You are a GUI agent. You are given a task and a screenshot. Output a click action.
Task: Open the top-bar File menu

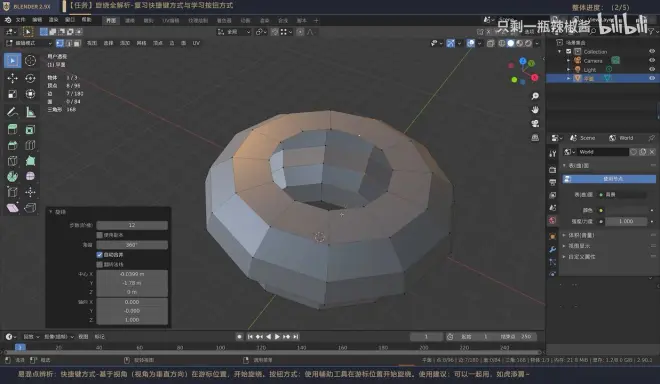tap(21, 20)
